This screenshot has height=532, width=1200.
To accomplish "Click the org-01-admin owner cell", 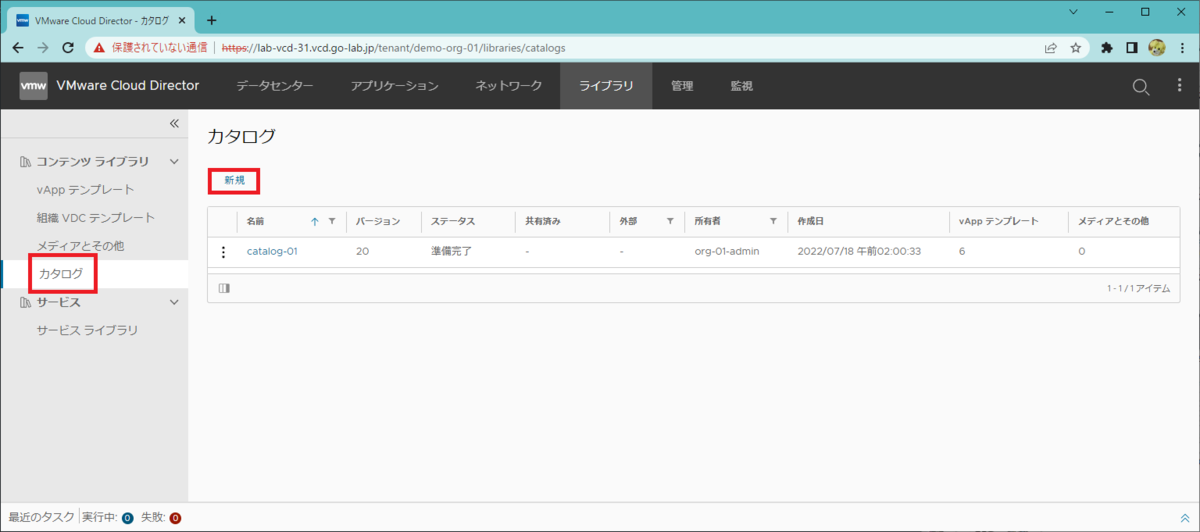I will click(727, 251).
